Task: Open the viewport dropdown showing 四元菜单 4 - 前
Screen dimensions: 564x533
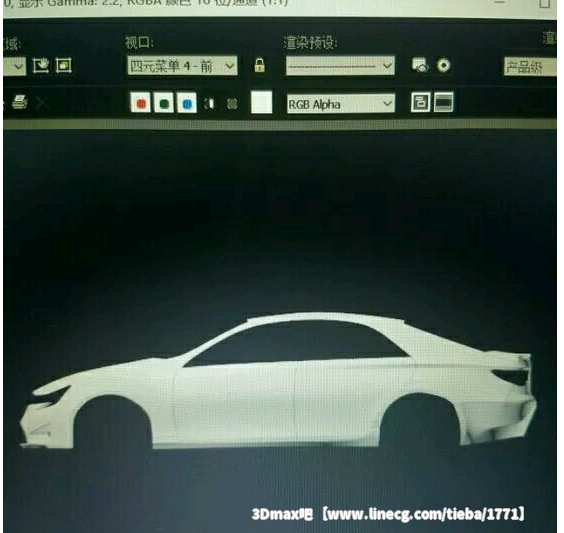Action: (182, 65)
